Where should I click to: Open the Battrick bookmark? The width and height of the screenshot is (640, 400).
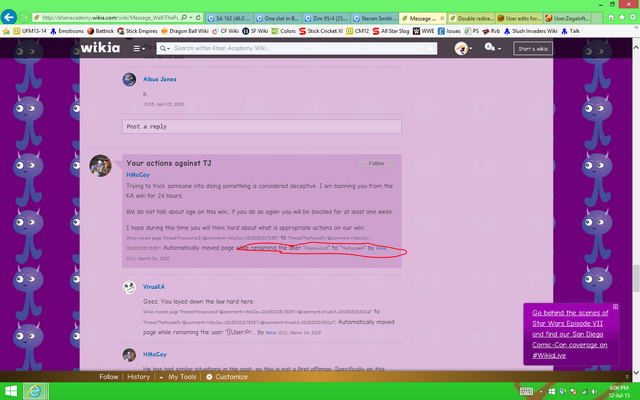tap(100, 31)
